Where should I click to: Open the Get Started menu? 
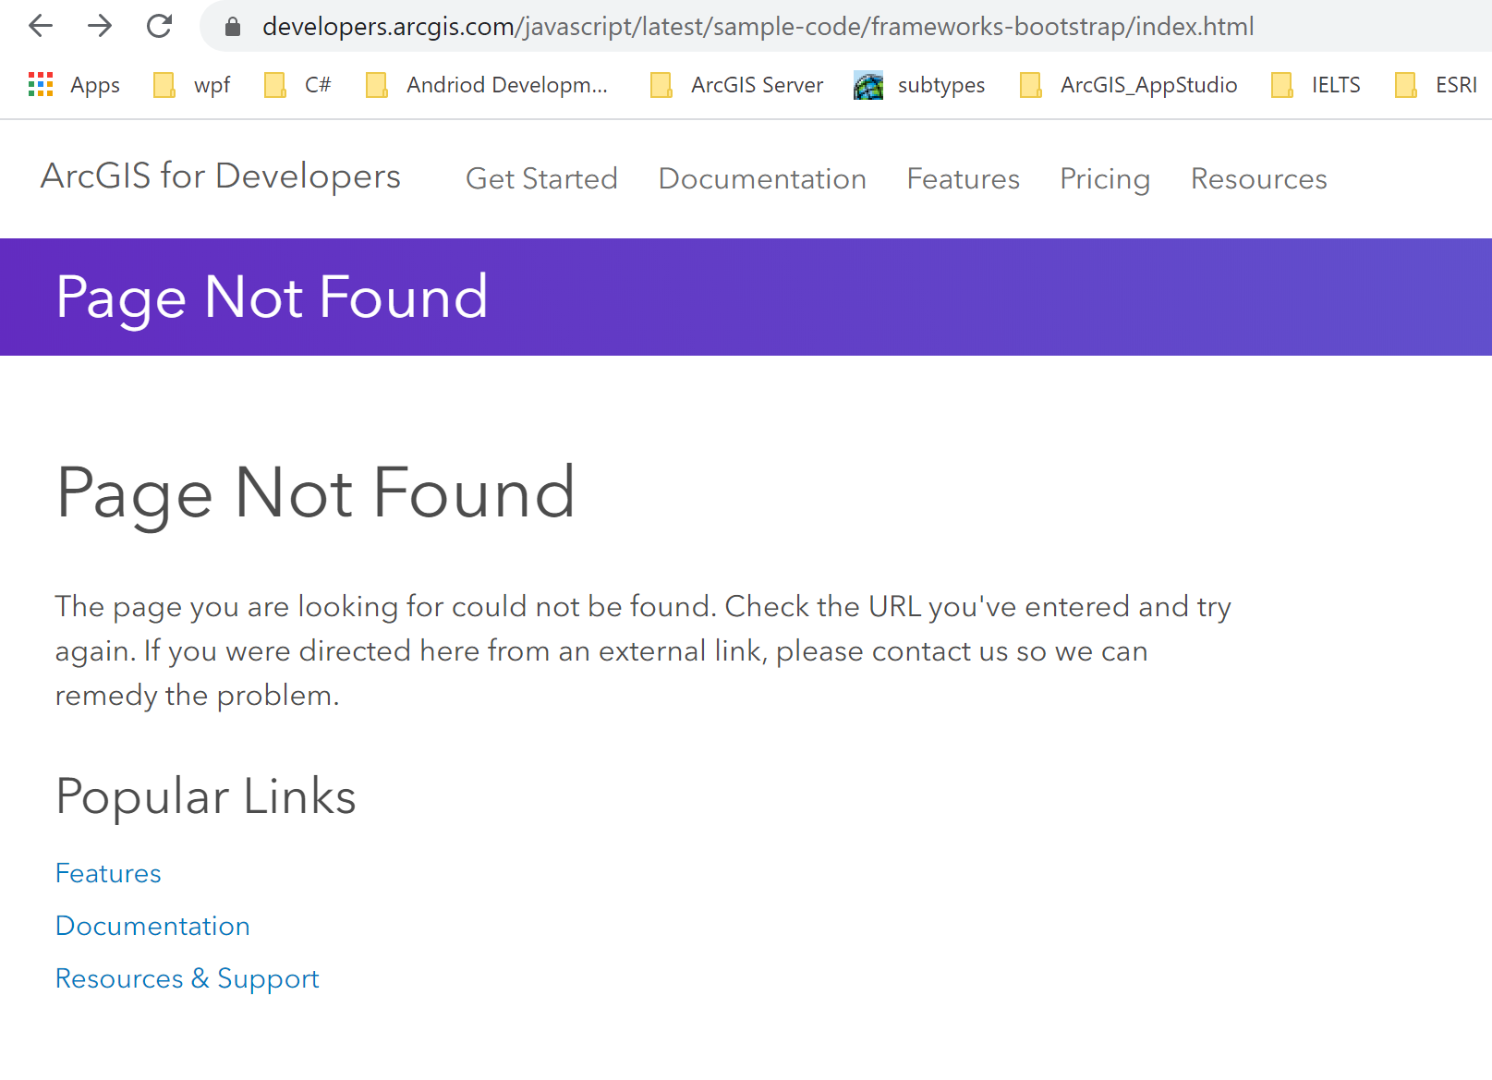click(542, 179)
